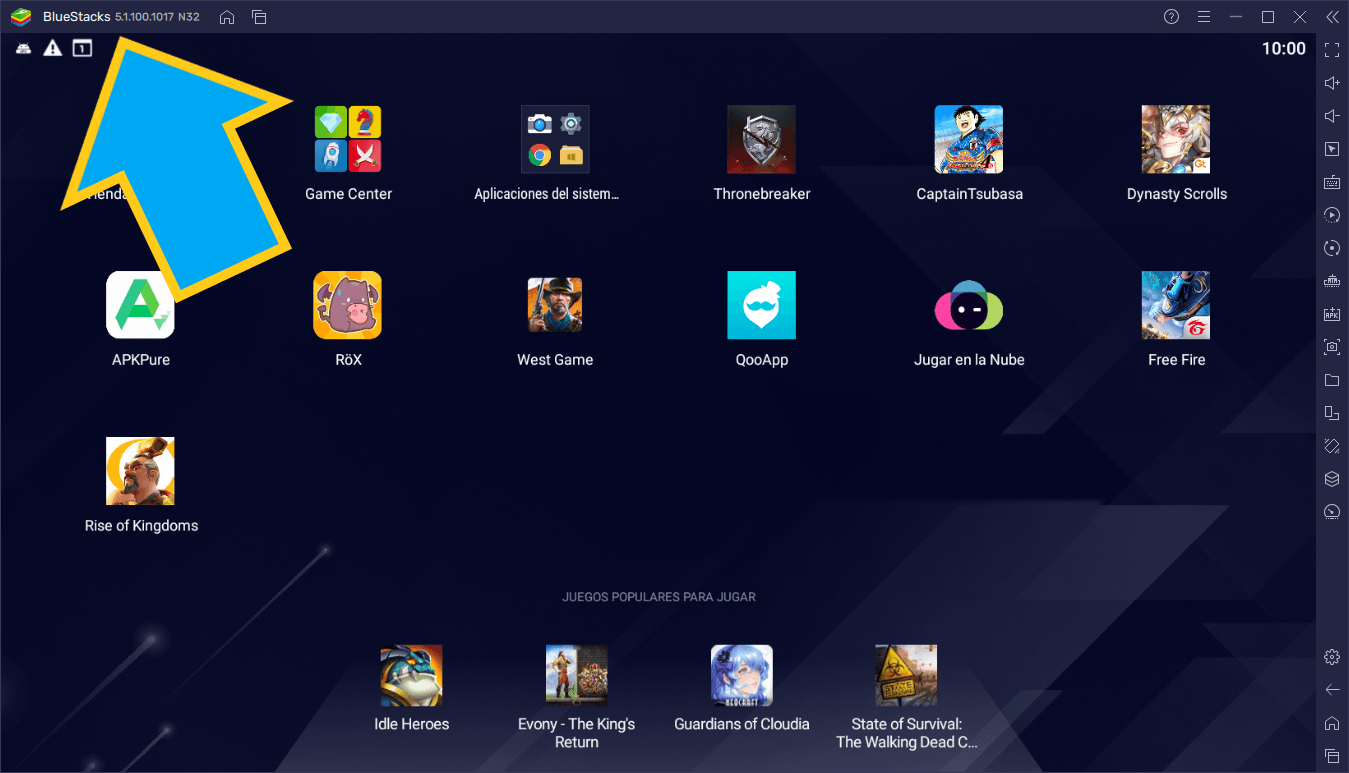Increase volume with the side toolbar speaker icon

[1331, 83]
